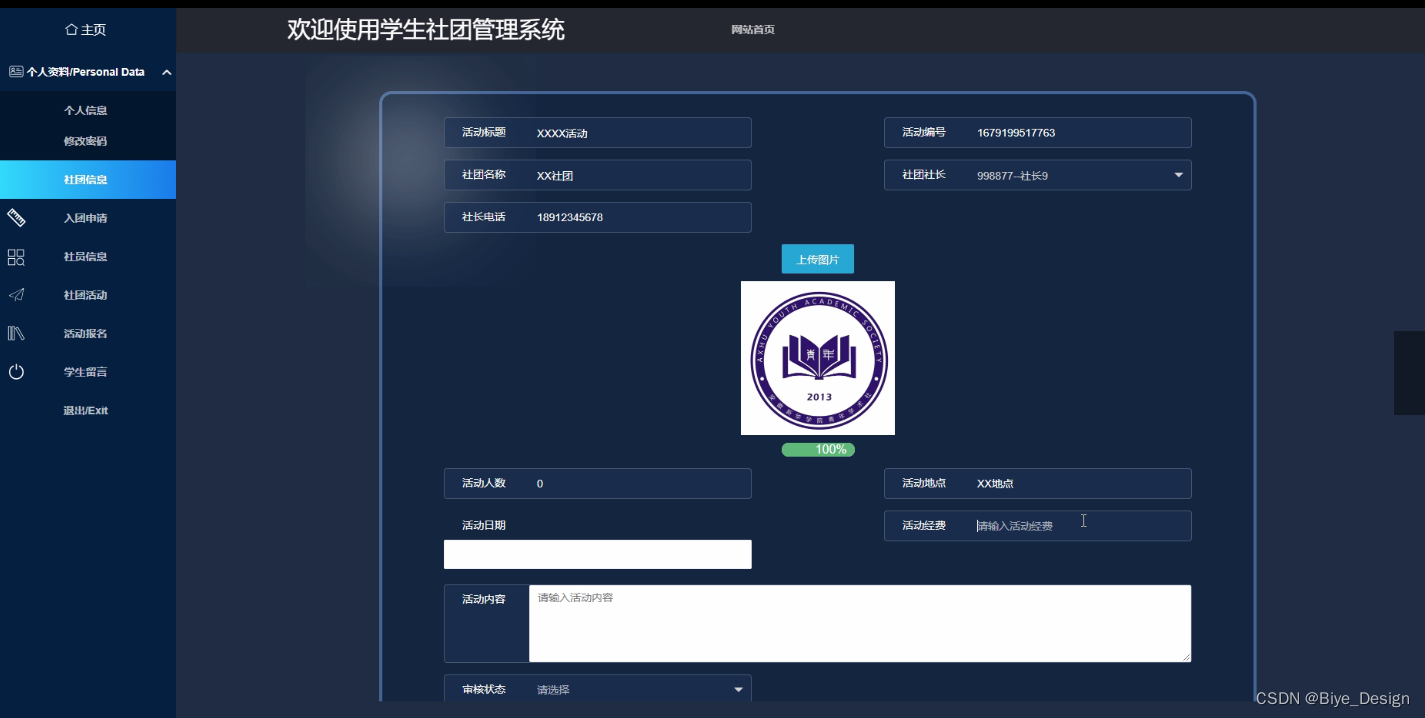This screenshot has width=1425, height=718.
Task: Click the ID card icon beside 个人资料
Action: 16,72
